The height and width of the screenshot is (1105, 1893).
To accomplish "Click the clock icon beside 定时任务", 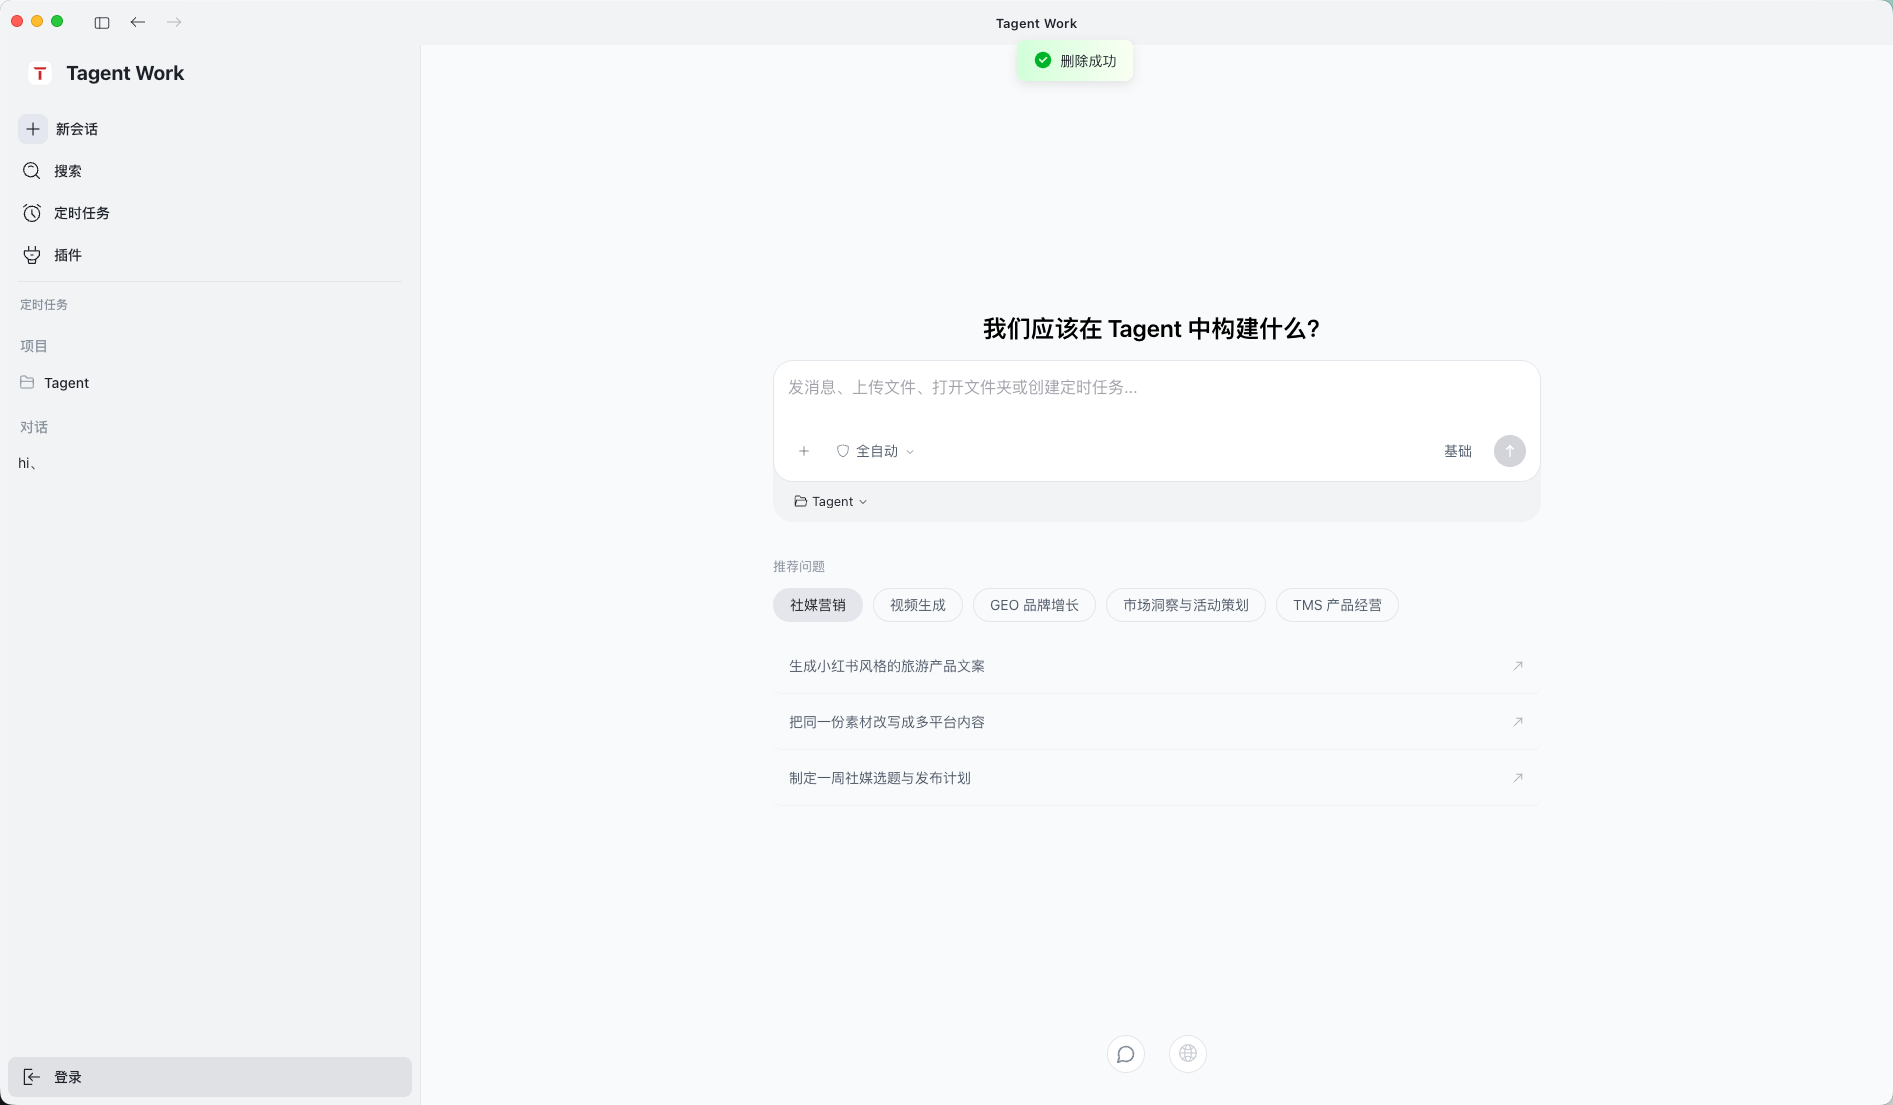I will pos(32,213).
